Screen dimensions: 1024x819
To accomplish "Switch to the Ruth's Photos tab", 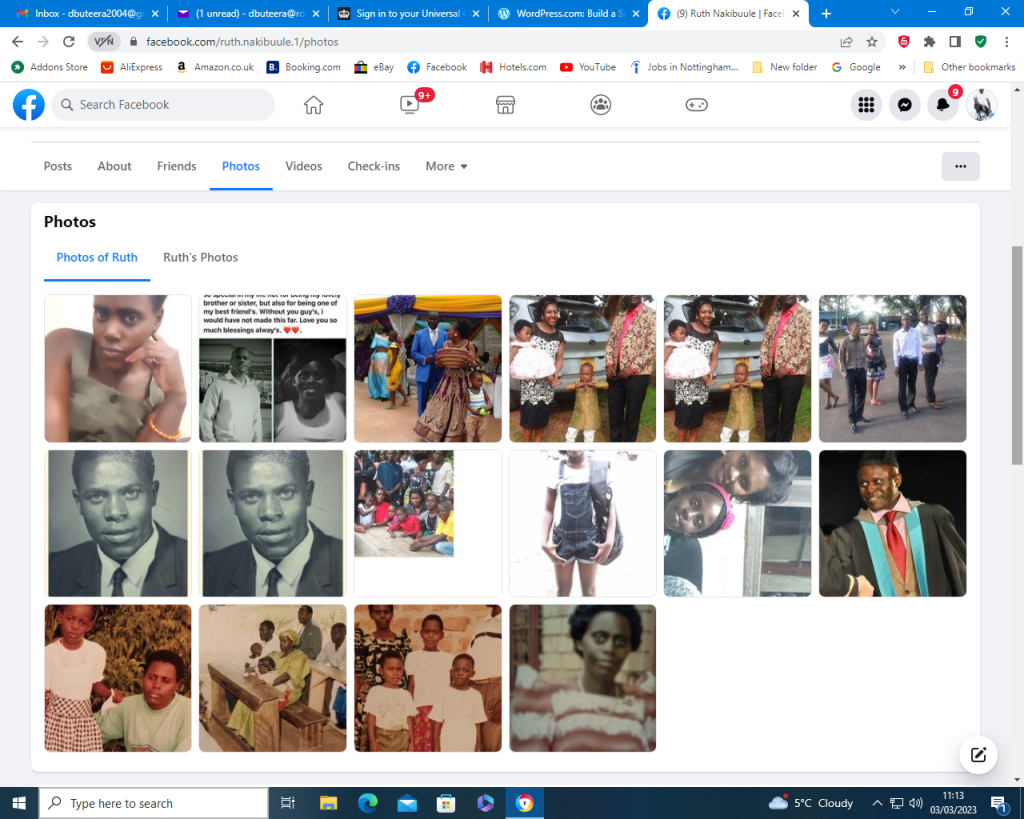I will [200, 257].
